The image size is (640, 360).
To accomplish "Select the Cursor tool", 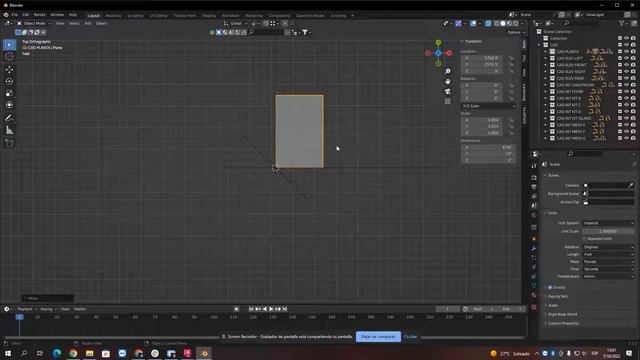I will pos(9,57).
